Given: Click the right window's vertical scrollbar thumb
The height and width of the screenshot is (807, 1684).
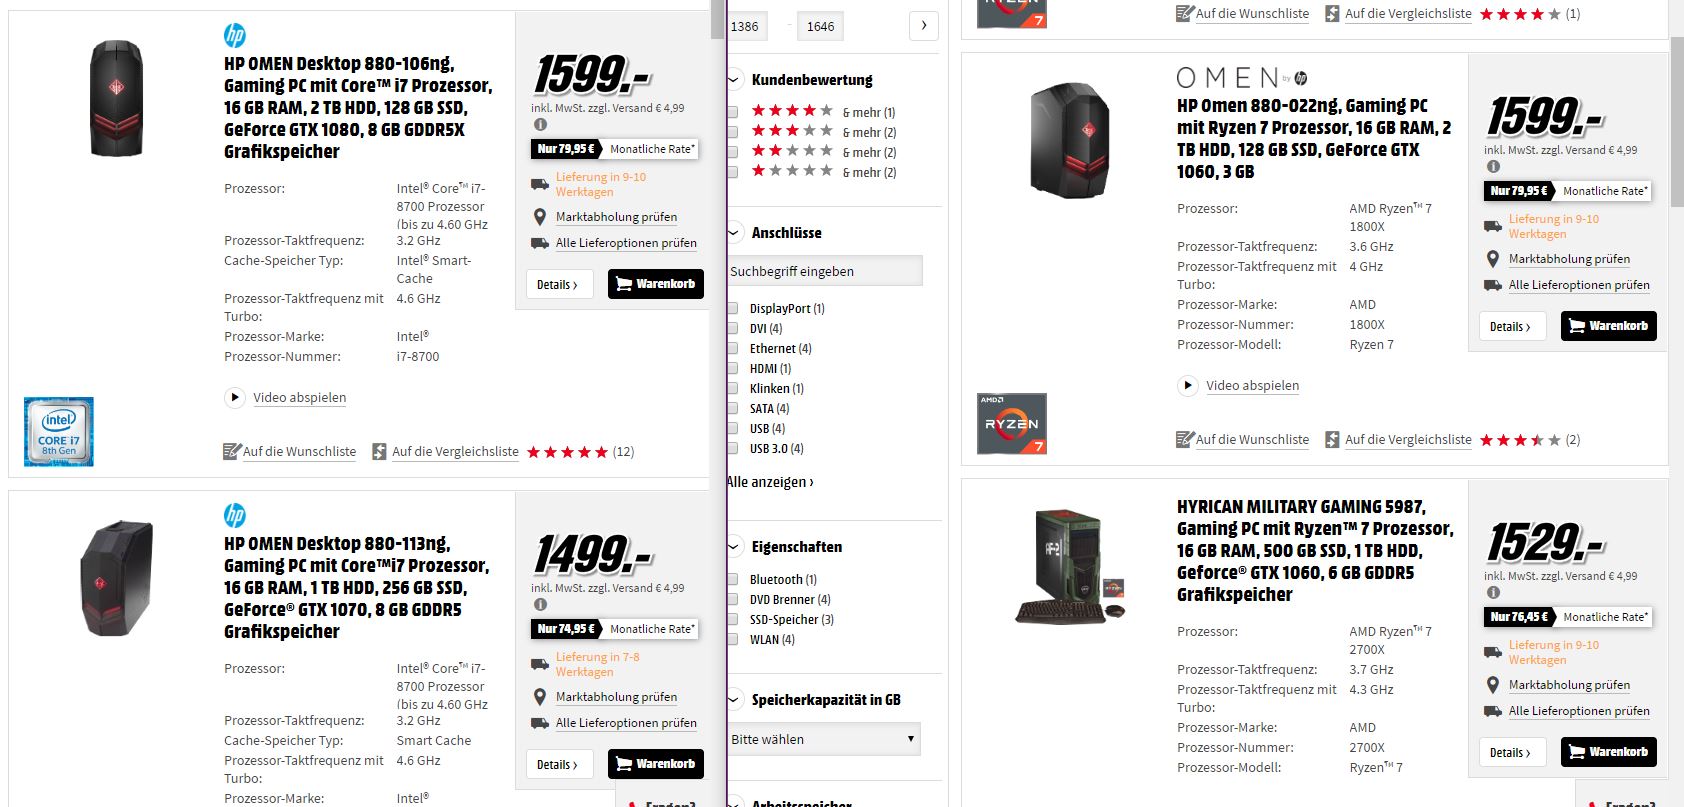Looking at the screenshot, I should tap(1677, 122).
